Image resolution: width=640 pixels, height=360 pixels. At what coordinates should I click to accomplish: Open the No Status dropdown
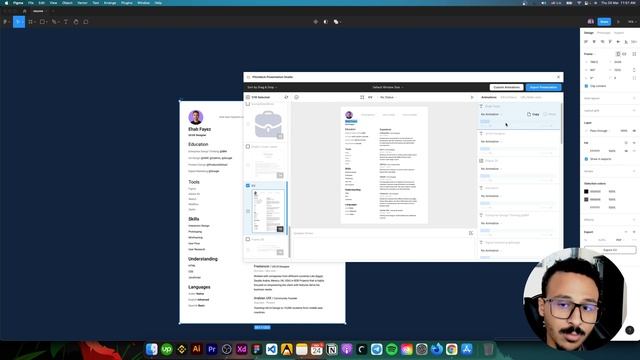point(388,97)
